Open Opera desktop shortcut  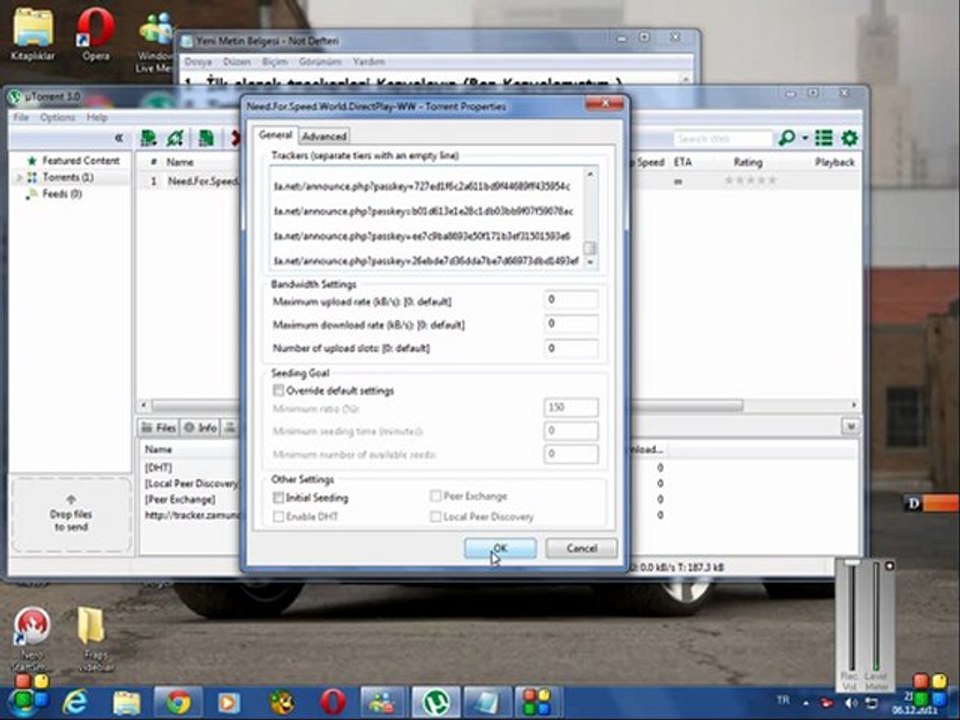pyautogui.click(x=96, y=34)
